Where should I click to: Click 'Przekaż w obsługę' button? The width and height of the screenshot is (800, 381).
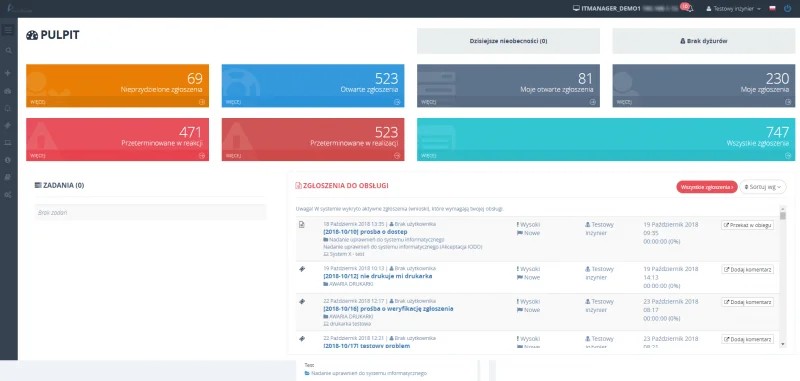tap(747, 225)
